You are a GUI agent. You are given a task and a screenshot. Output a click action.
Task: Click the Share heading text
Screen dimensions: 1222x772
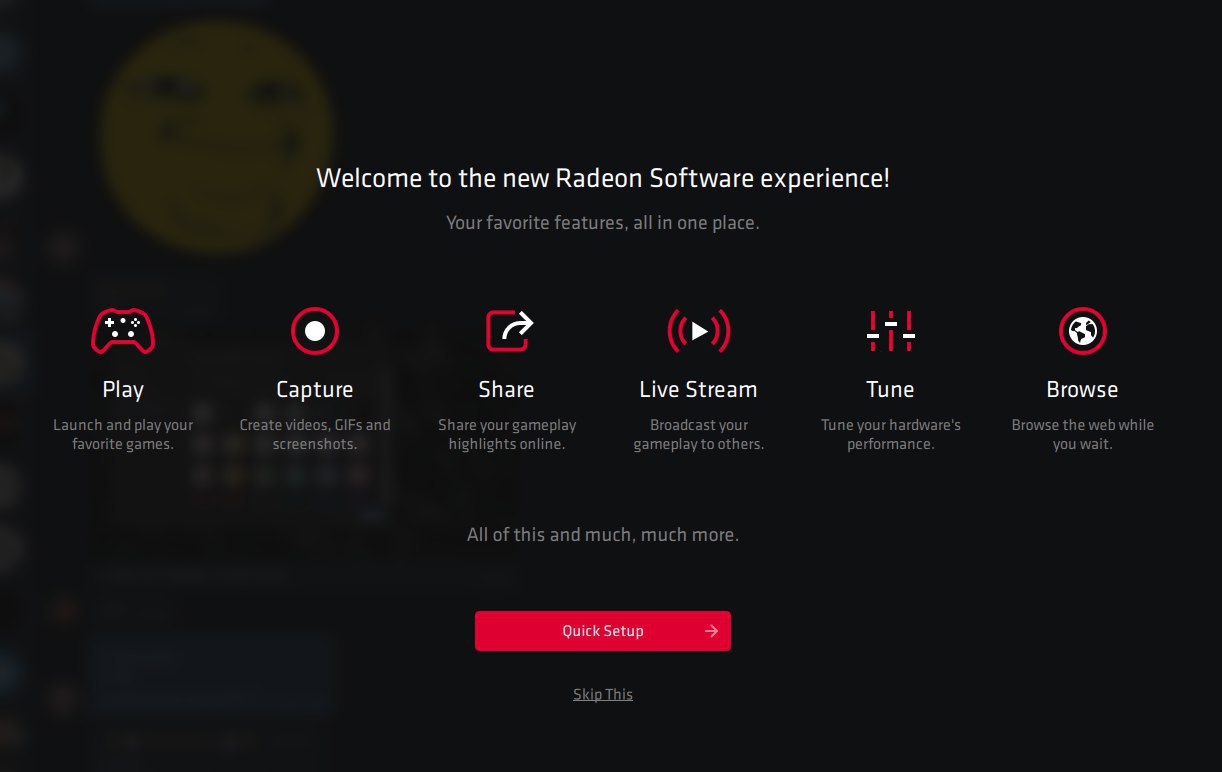pyautogui.click(x=506, y=390)
